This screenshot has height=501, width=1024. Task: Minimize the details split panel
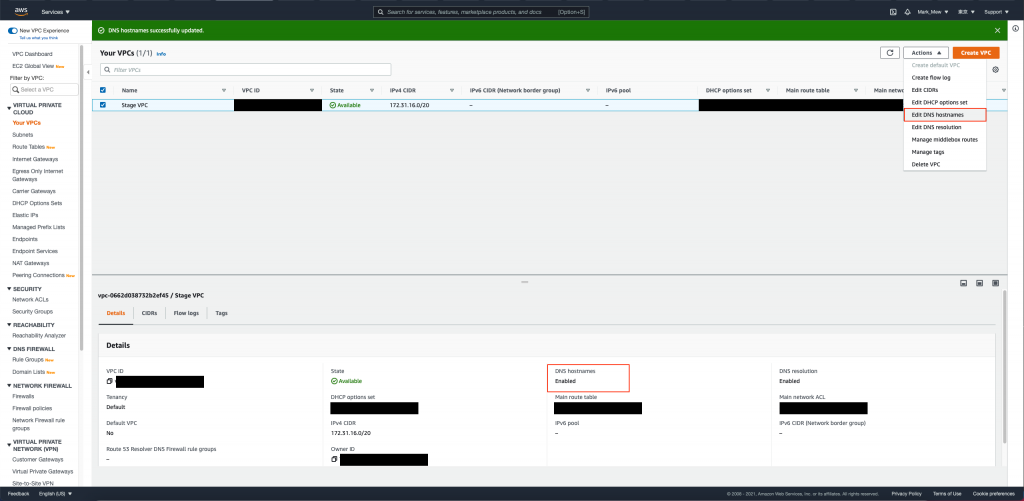coord(963,283)
